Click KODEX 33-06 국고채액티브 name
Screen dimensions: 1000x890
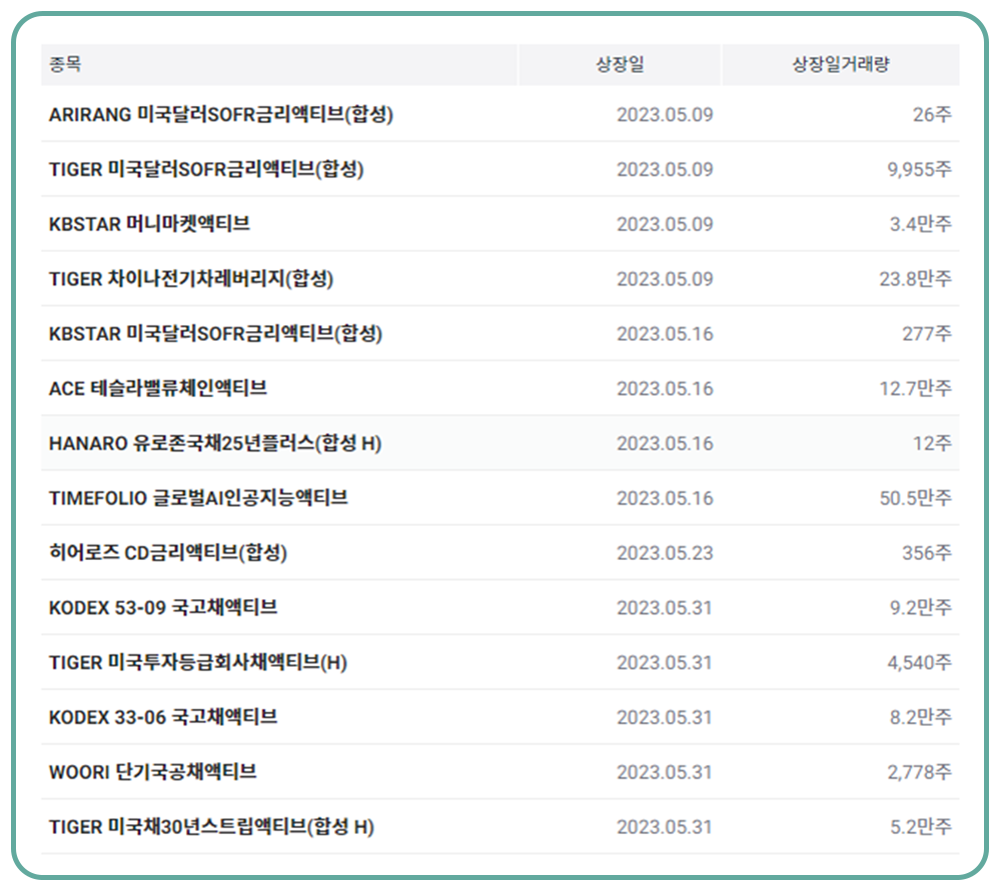point(163,717)
